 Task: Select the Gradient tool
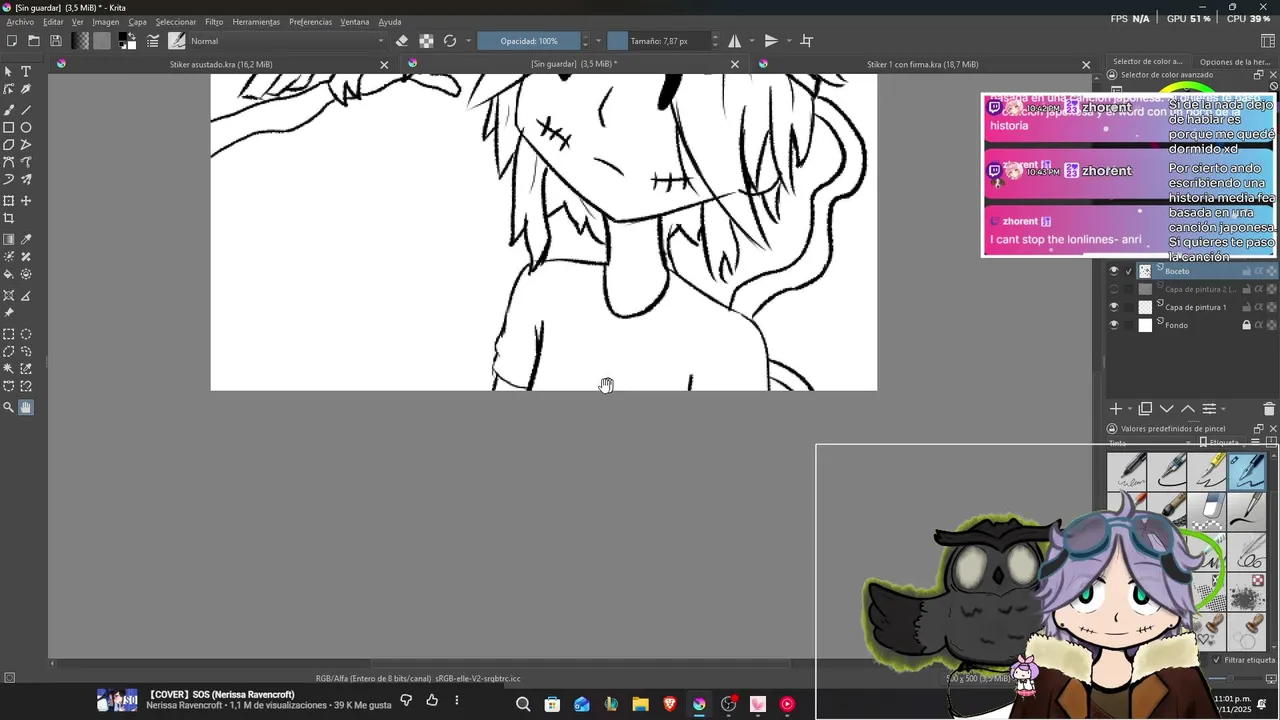pyautogui.click(x=9, y=240)
